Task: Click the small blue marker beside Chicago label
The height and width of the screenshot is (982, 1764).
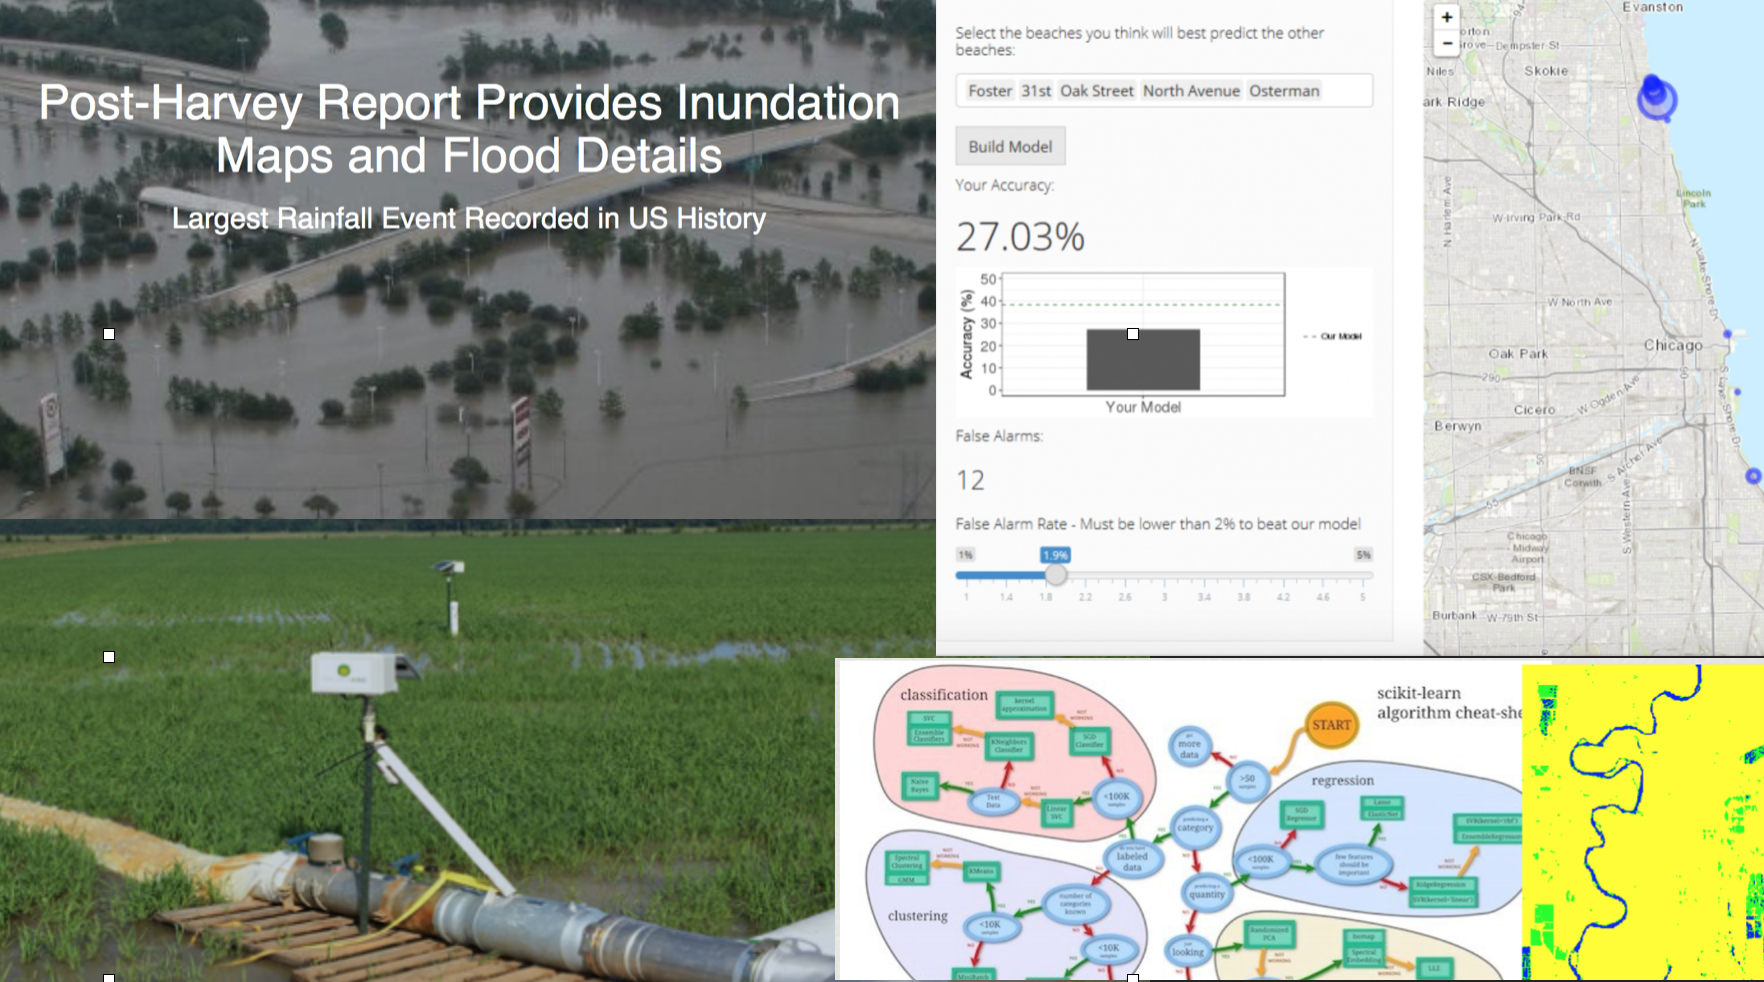Action: [x=1727, y=334]
